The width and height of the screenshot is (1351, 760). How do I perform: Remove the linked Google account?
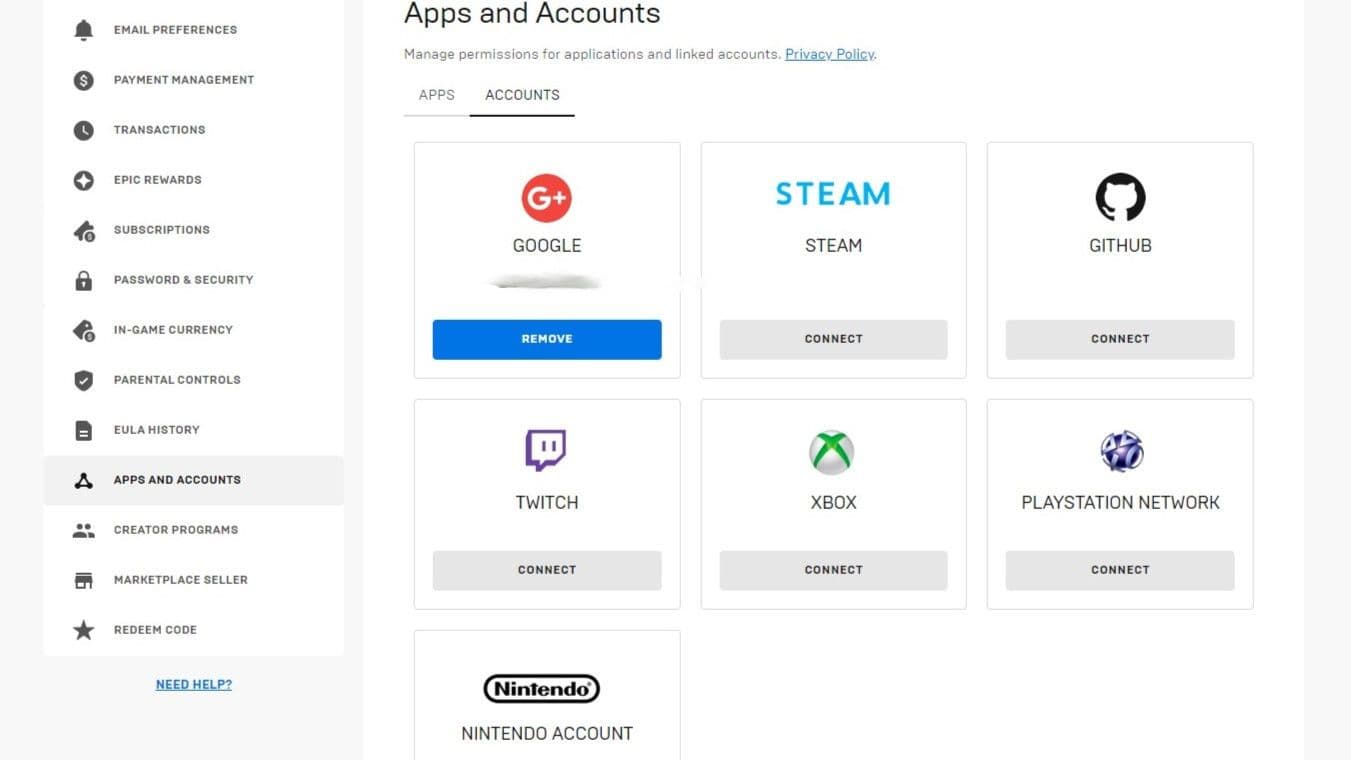(547, 339)
